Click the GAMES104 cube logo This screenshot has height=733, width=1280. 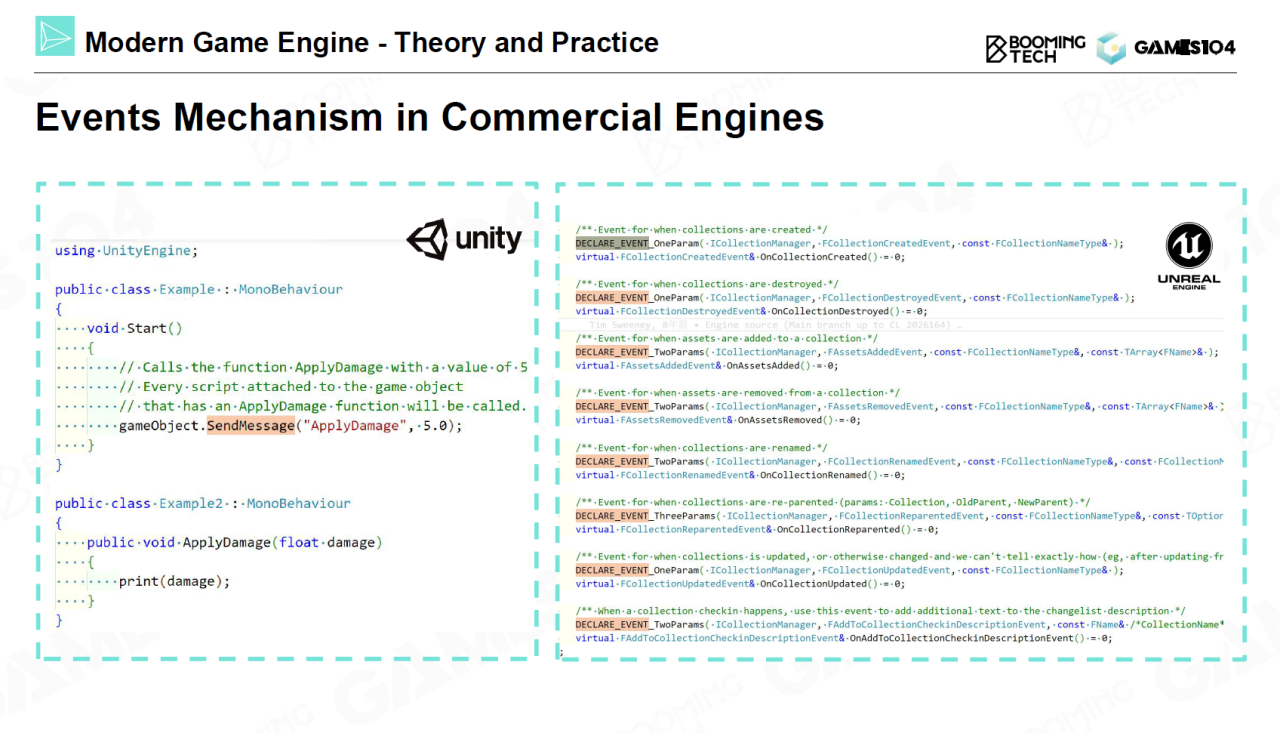coord(1111,47)
